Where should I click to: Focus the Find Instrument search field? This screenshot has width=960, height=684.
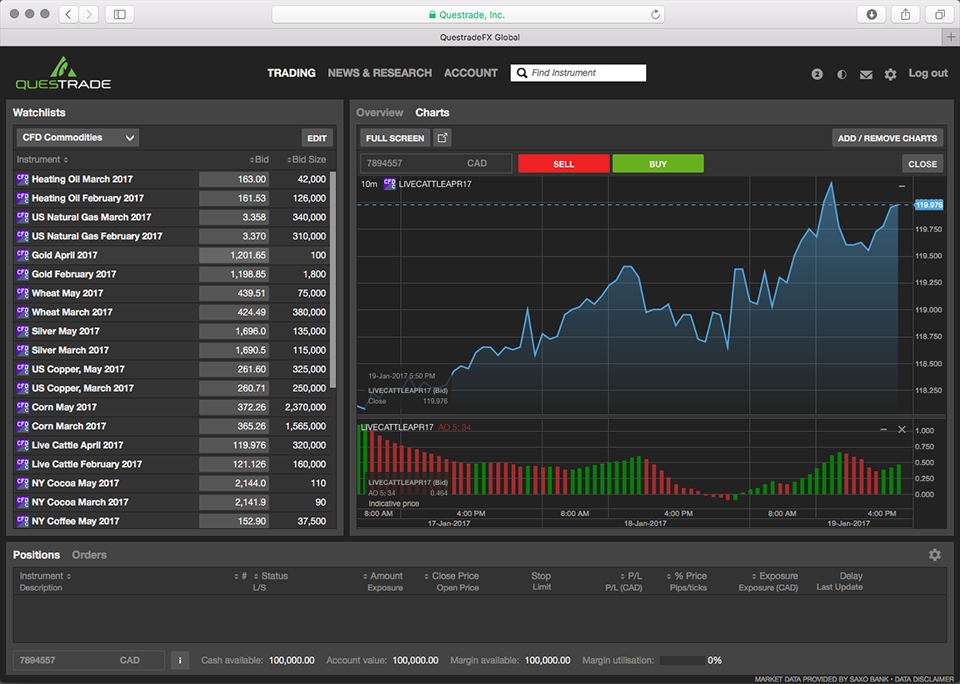point(578,73)
